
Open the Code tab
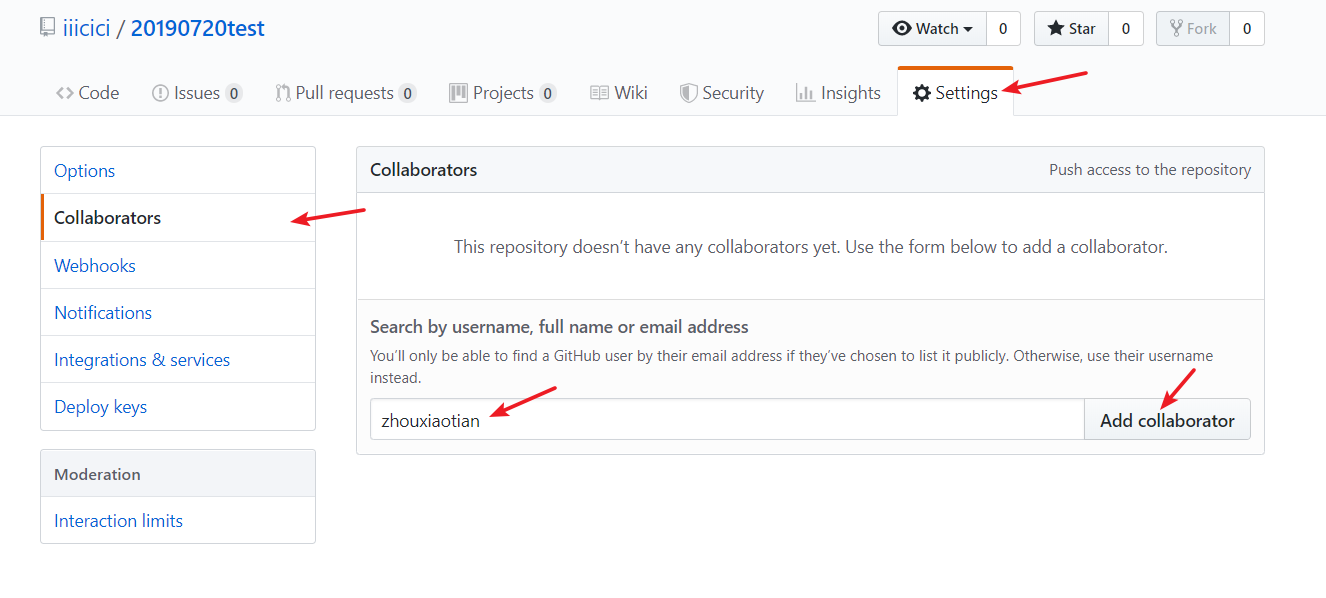point(87,93)
